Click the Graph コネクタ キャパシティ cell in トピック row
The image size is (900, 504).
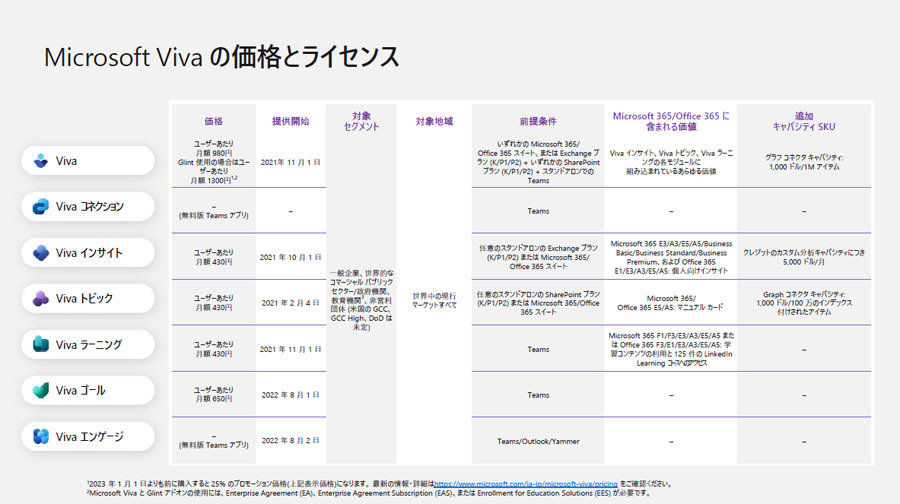tap(804, 303)
